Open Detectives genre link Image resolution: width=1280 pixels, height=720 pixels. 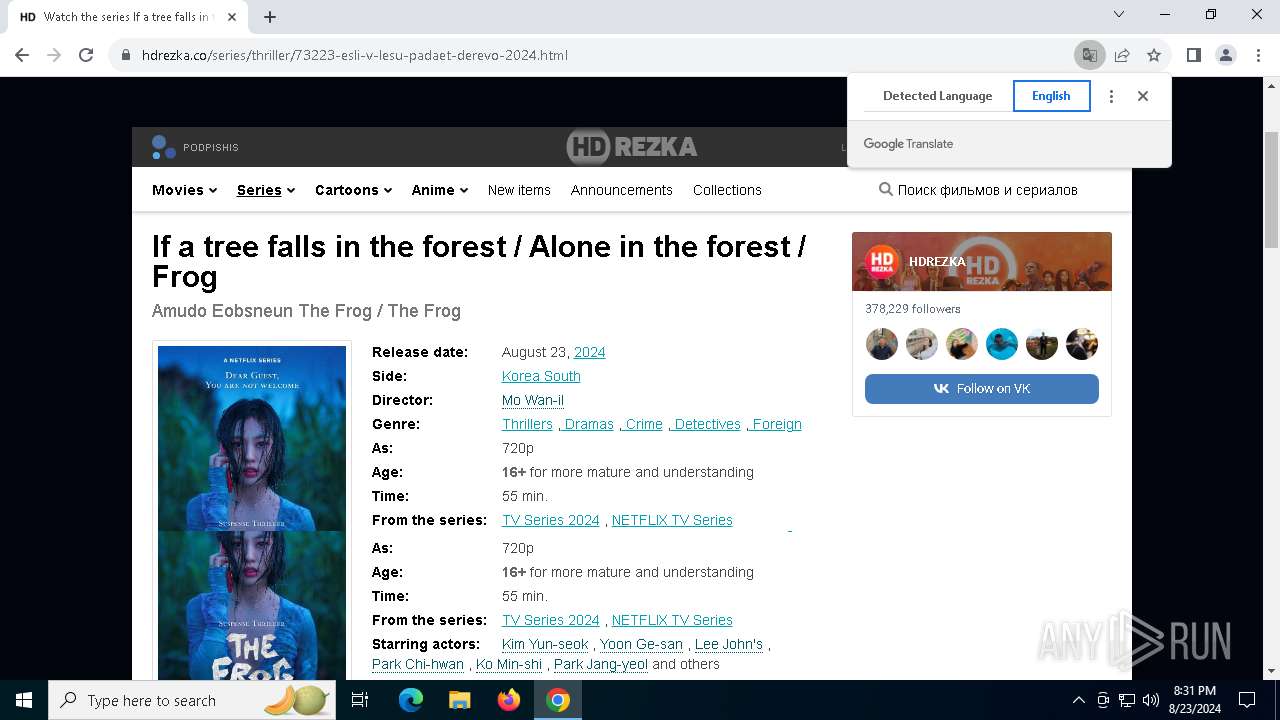pos(706,424)
